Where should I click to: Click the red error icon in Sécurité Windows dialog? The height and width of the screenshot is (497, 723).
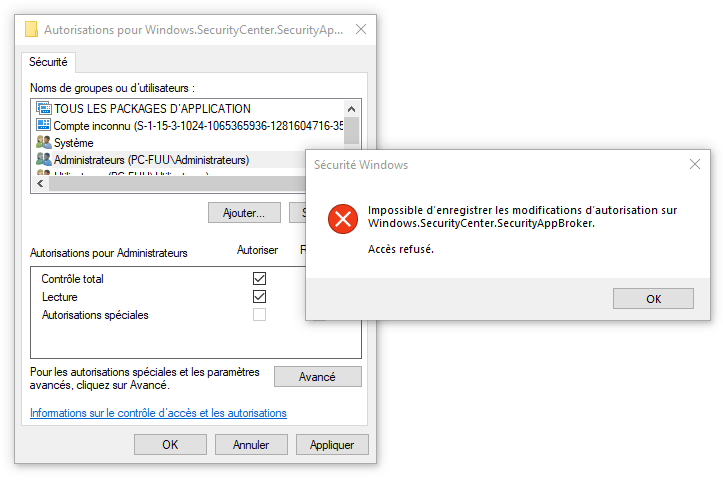click(343, 219)
